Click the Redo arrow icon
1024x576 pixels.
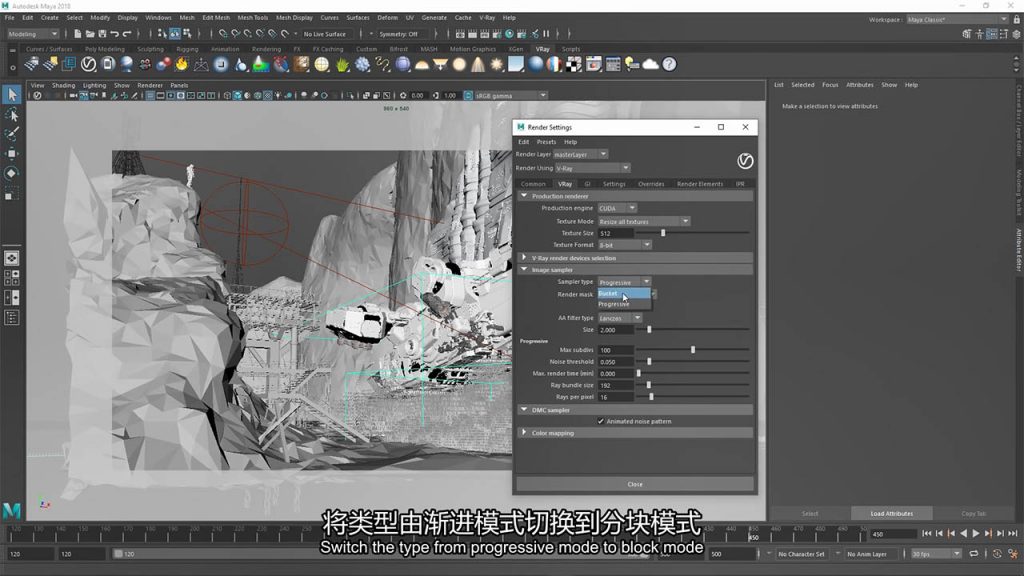pyautogui.click(x=127, y=34)
